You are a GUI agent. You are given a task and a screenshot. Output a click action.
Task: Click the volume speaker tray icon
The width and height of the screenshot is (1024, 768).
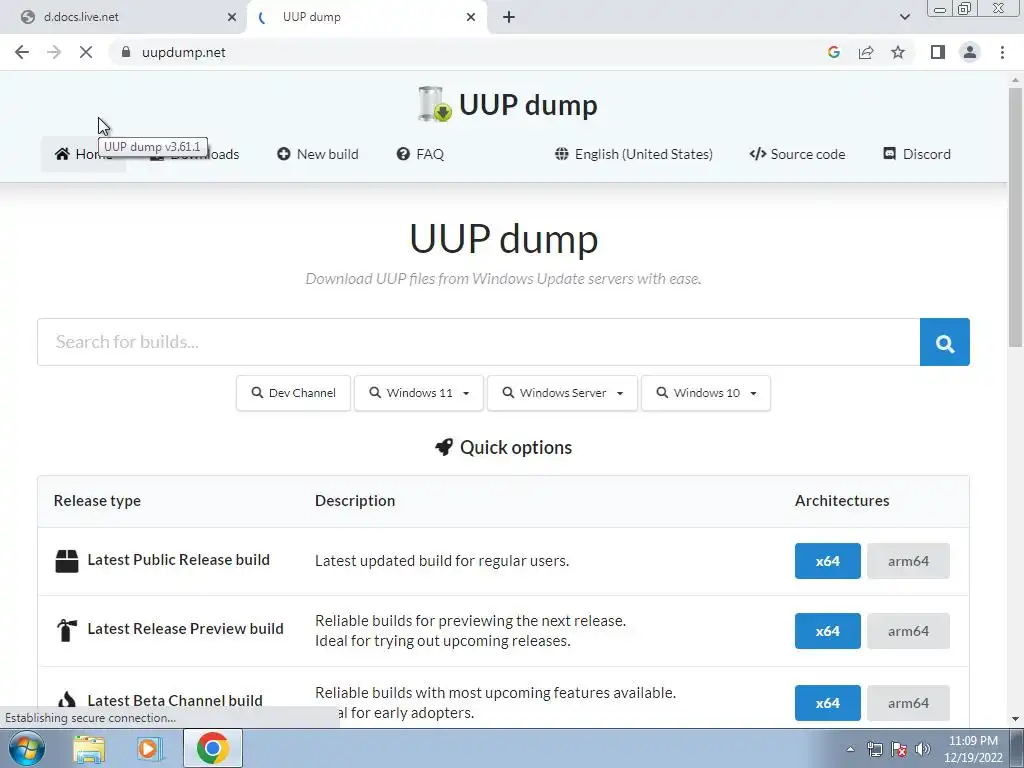pos(922,750)
